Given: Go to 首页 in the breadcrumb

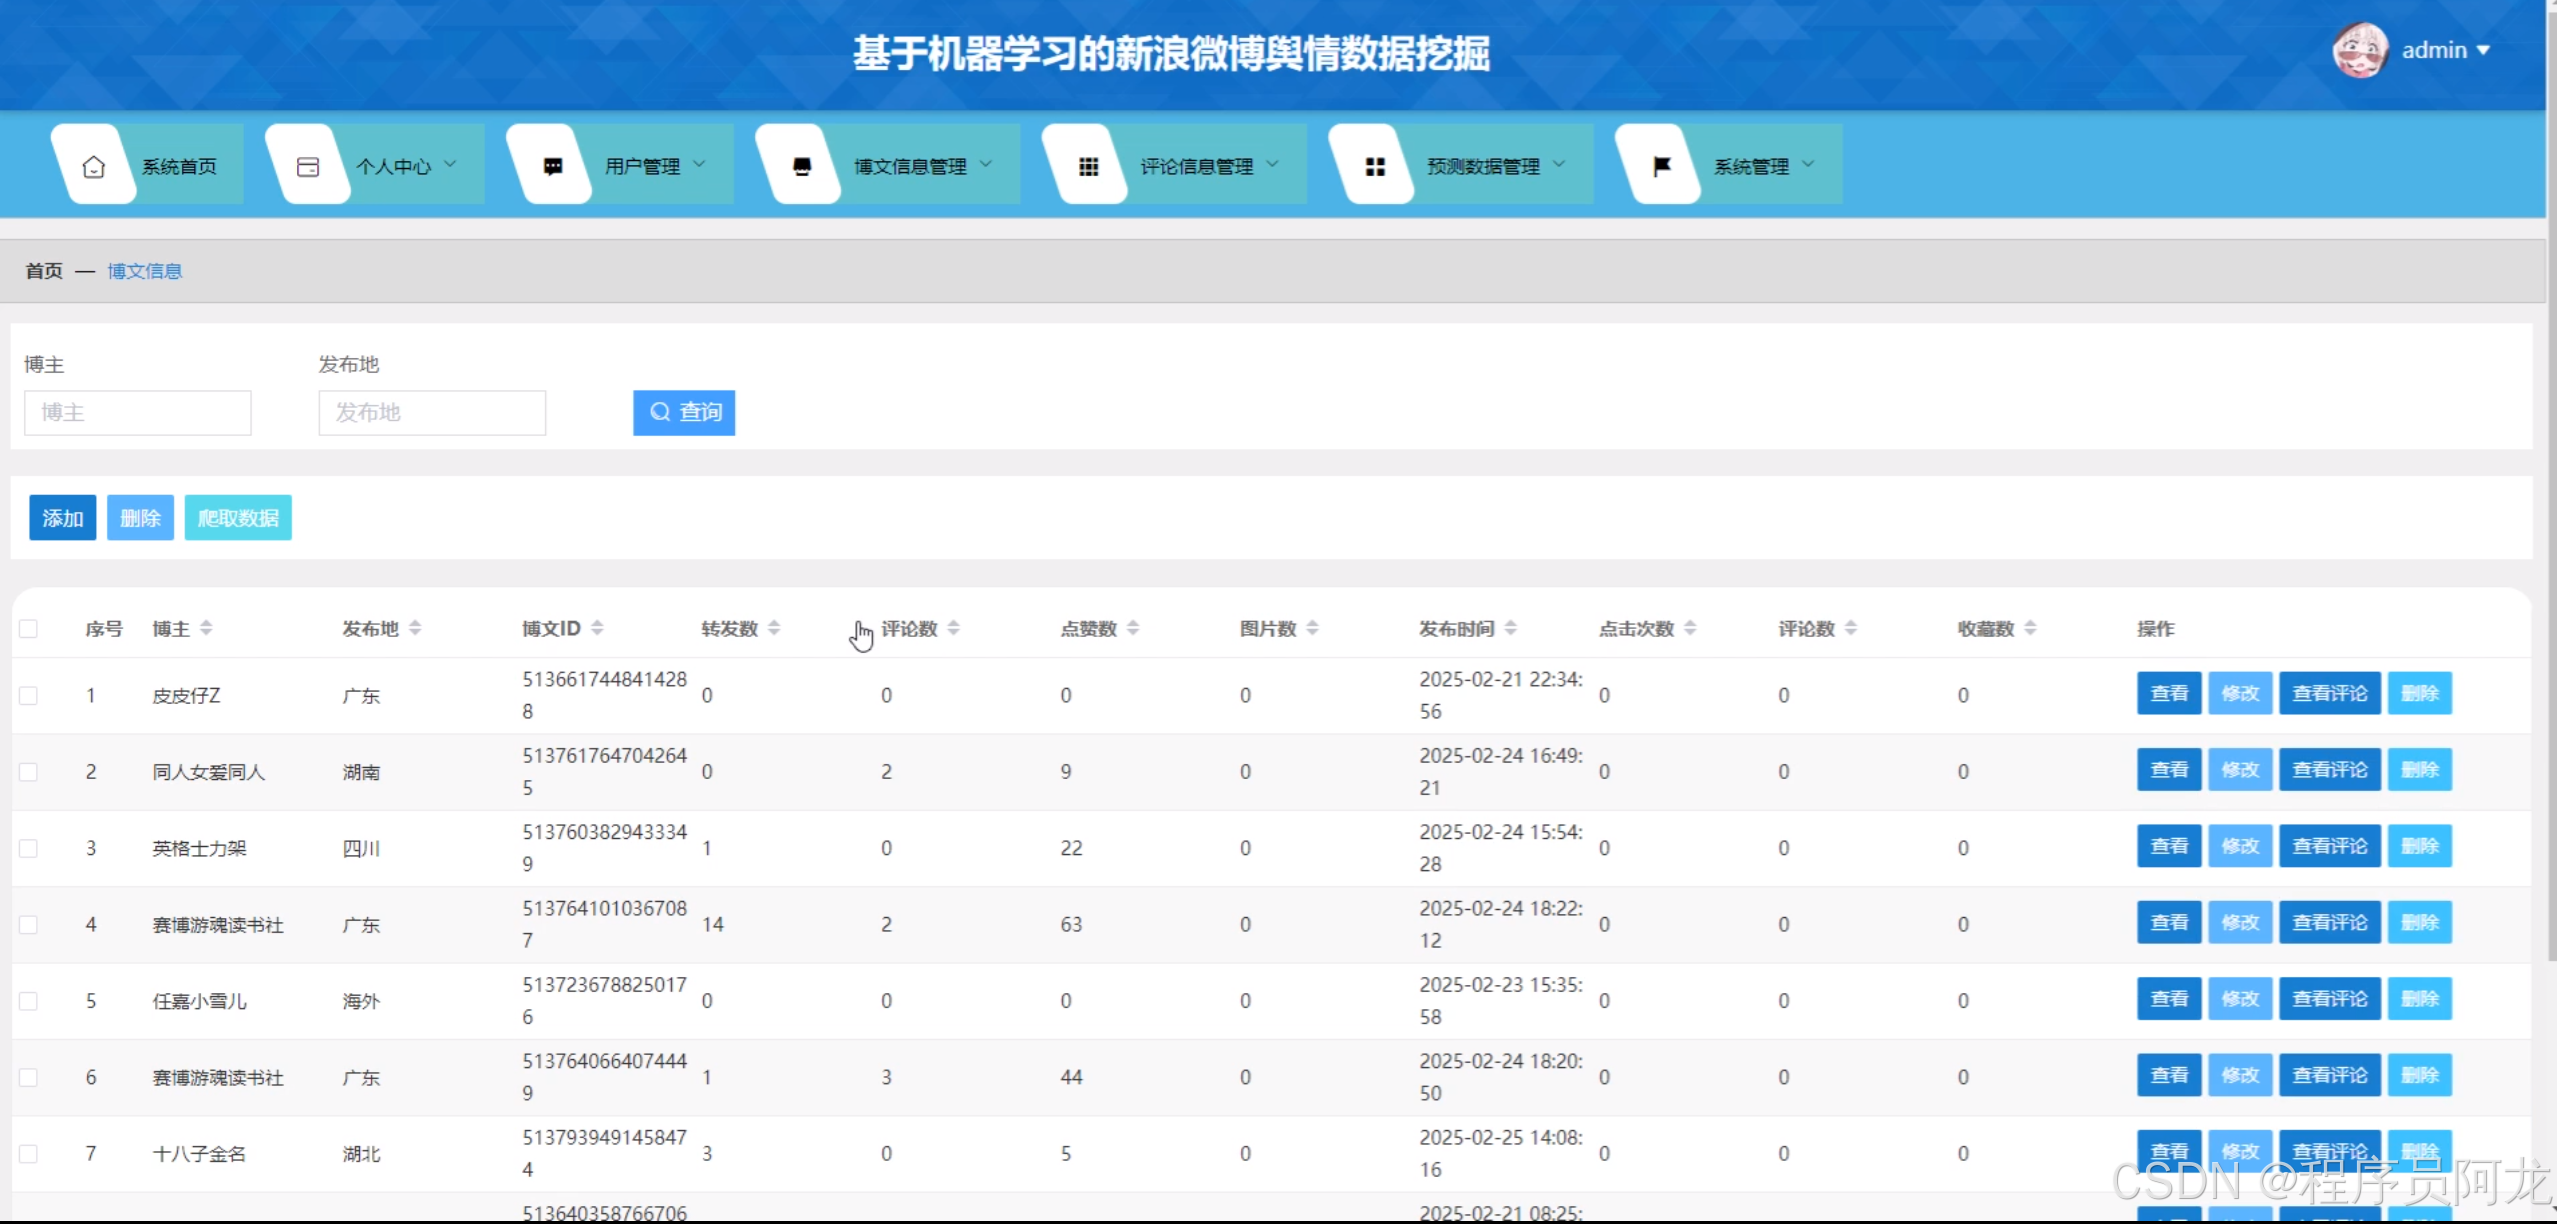Looking at the screenshot, I should 44,271.
